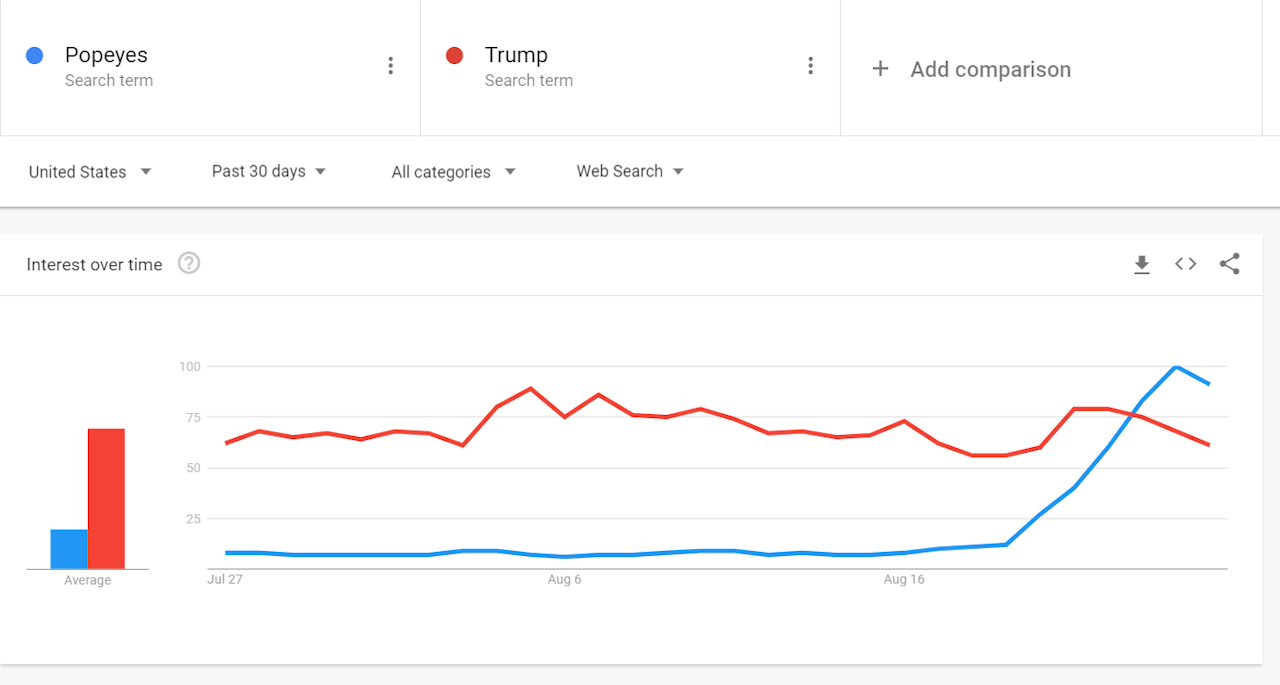Click the Aug 6 date label
1280x685 pixels.
pos(564,580)
